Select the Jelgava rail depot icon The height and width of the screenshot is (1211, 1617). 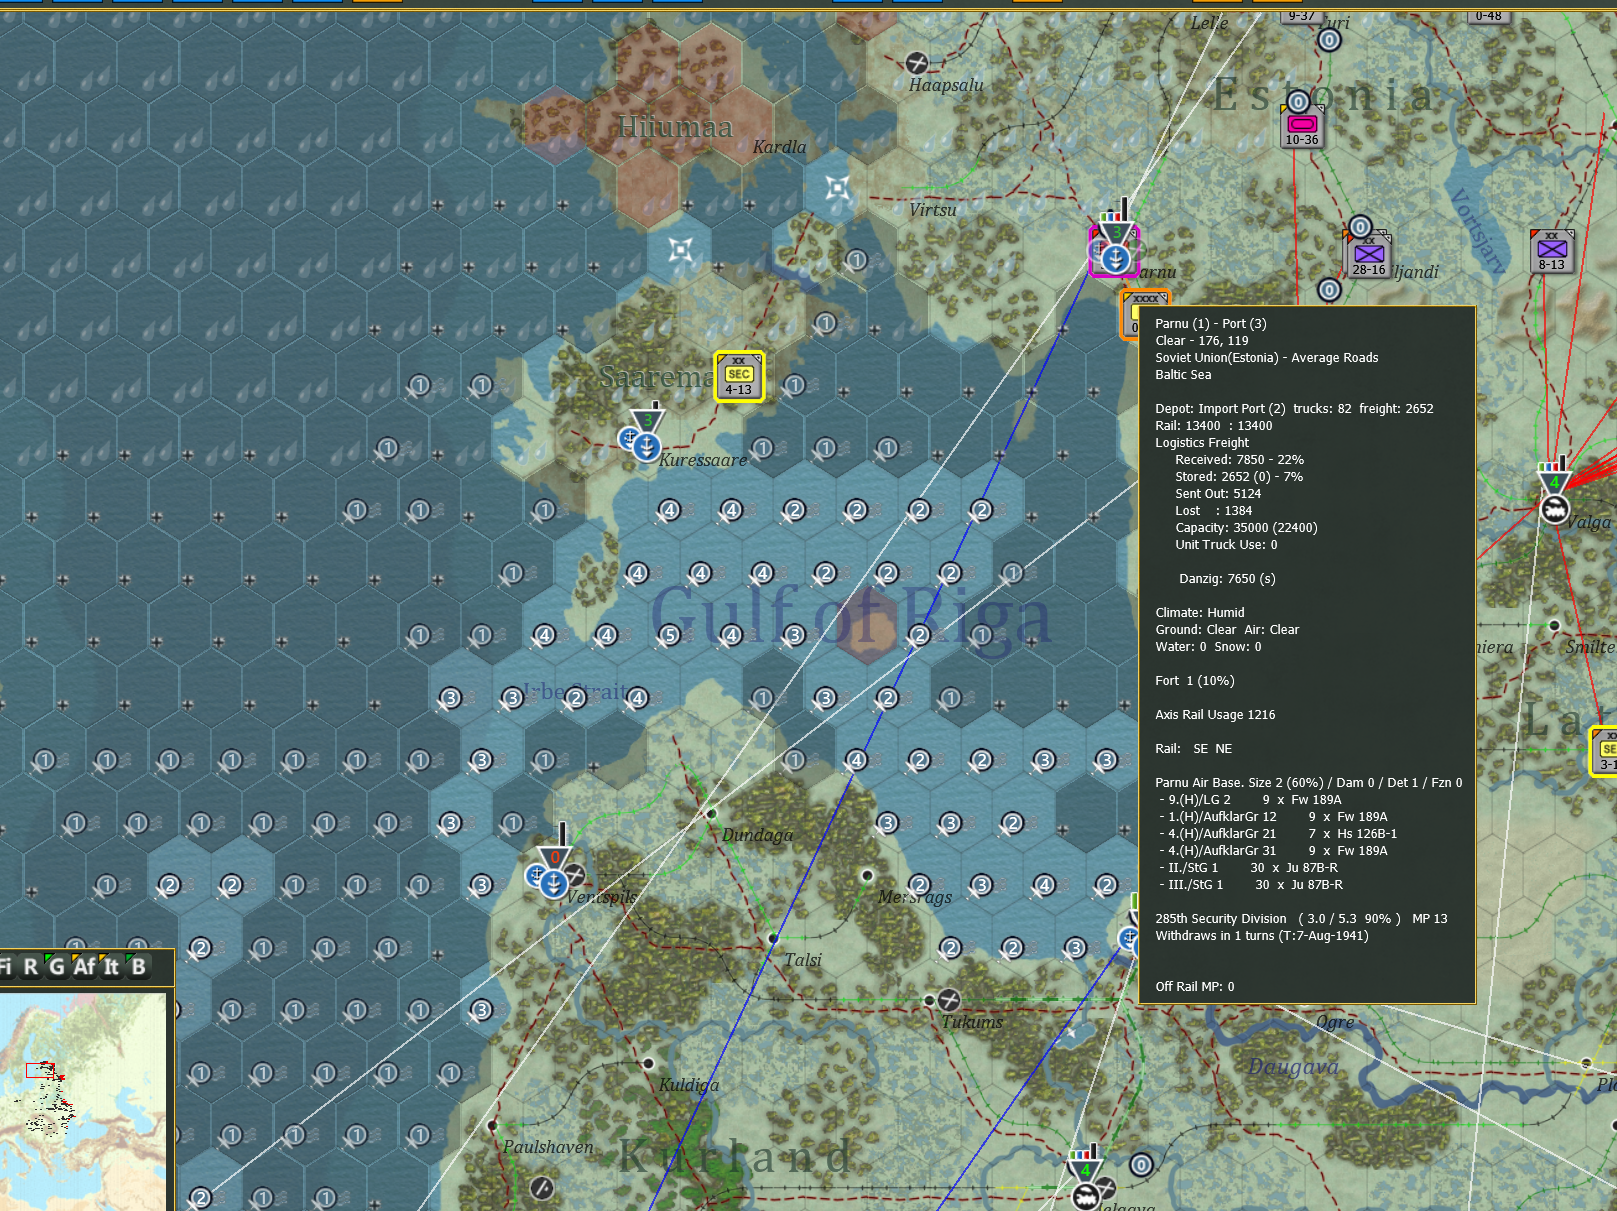1086,1196
